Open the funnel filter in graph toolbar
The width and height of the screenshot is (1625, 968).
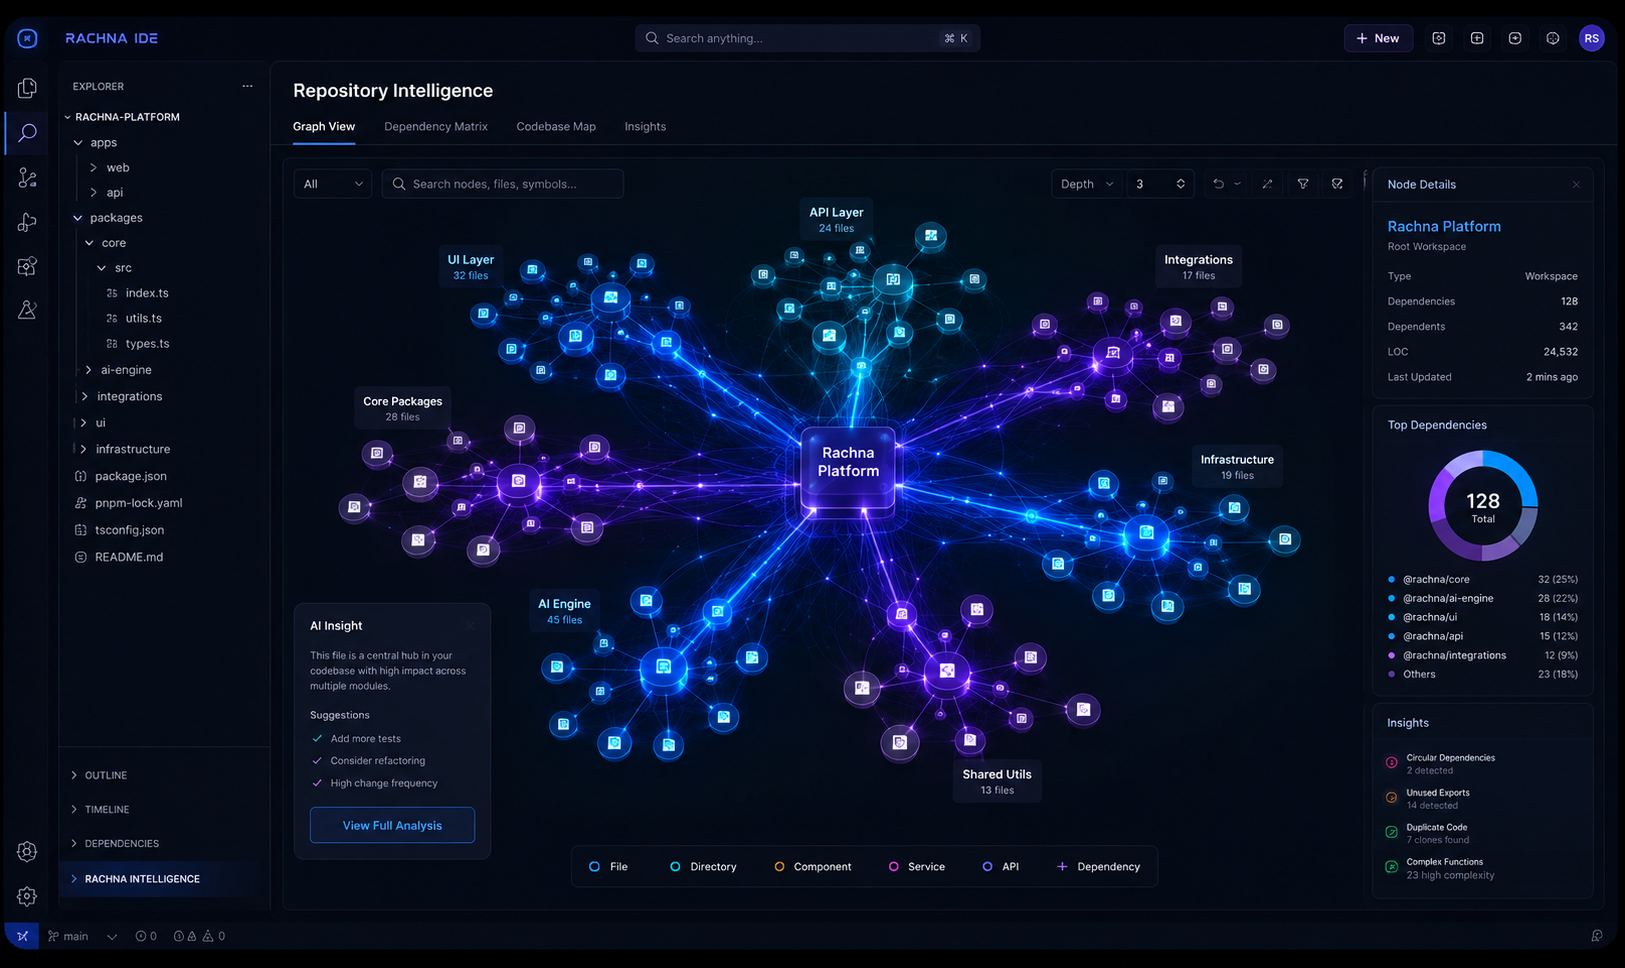(1303, 184)
